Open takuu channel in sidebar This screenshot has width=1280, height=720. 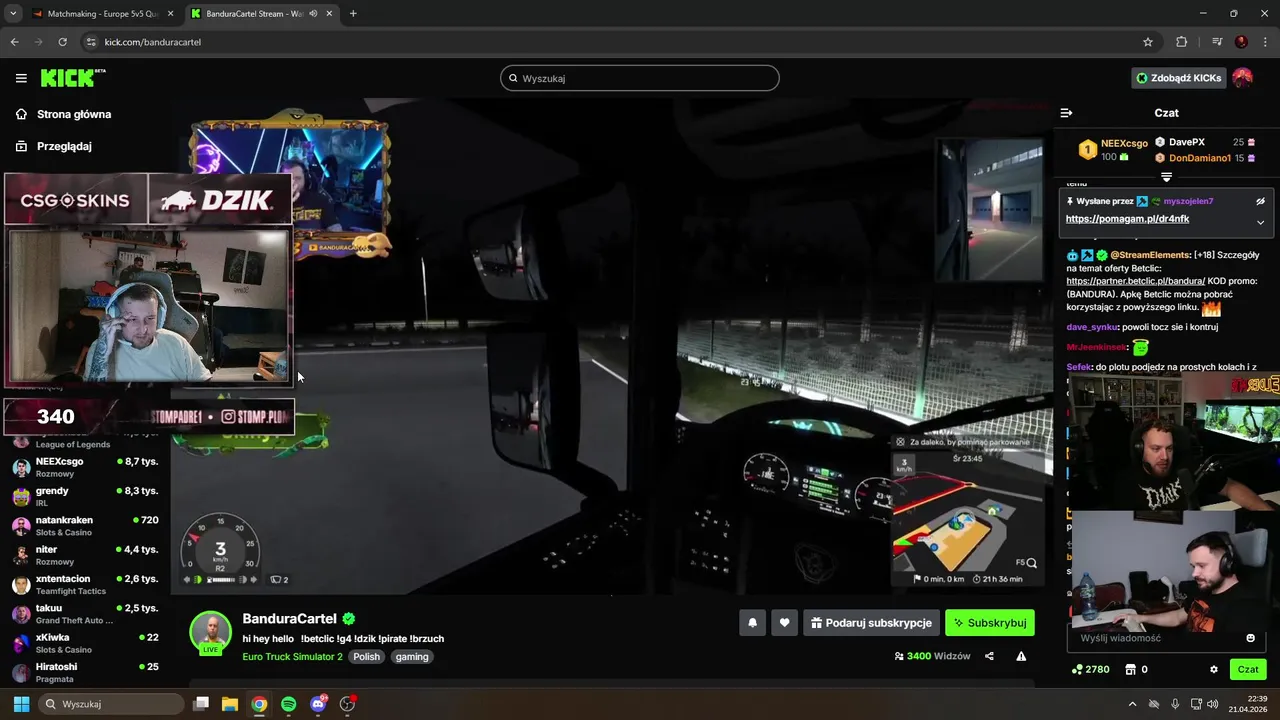tap(84, 614)
